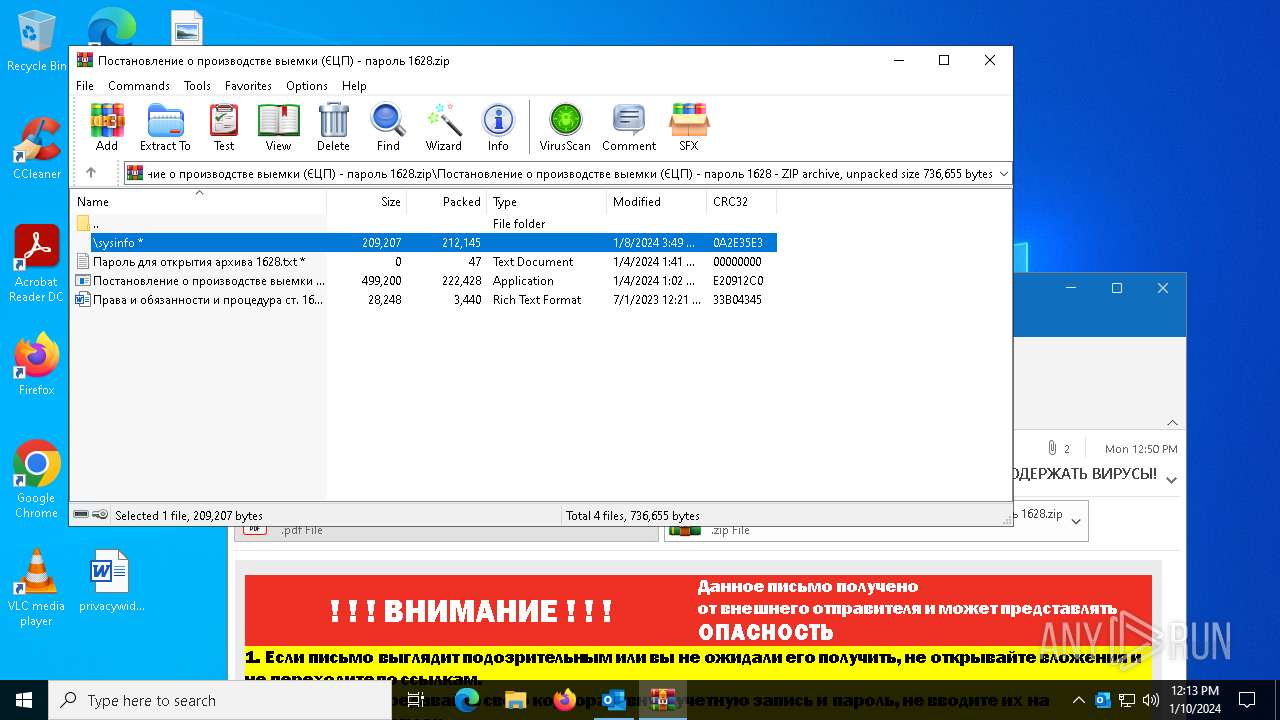Open the File menu
This screenshot has height=720, width=1280.
(85, 86)
